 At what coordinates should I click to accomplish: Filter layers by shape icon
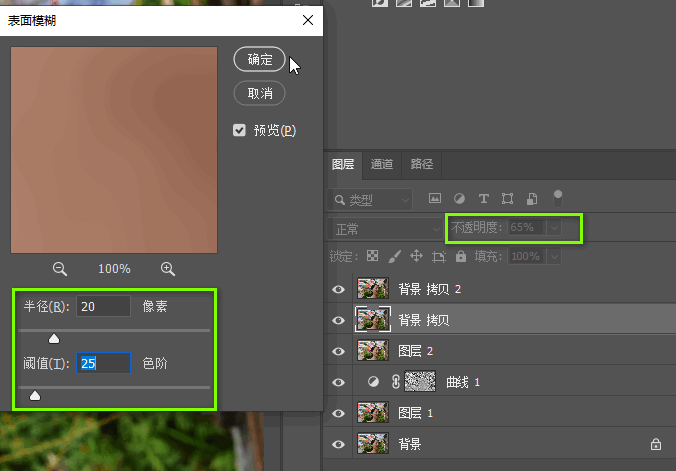coord(507,198)
